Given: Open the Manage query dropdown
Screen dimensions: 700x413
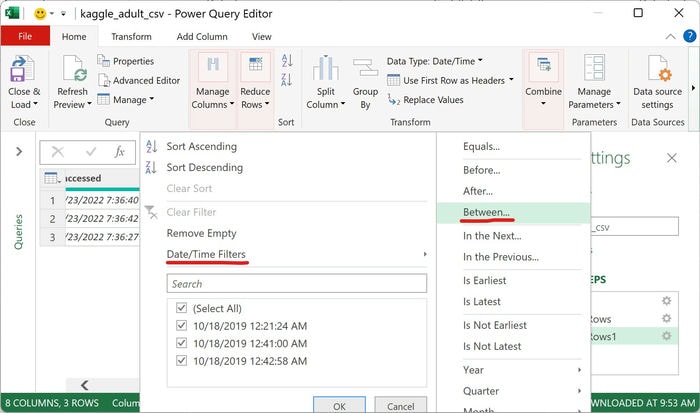Looking at the screenshot, I should 126,100.
